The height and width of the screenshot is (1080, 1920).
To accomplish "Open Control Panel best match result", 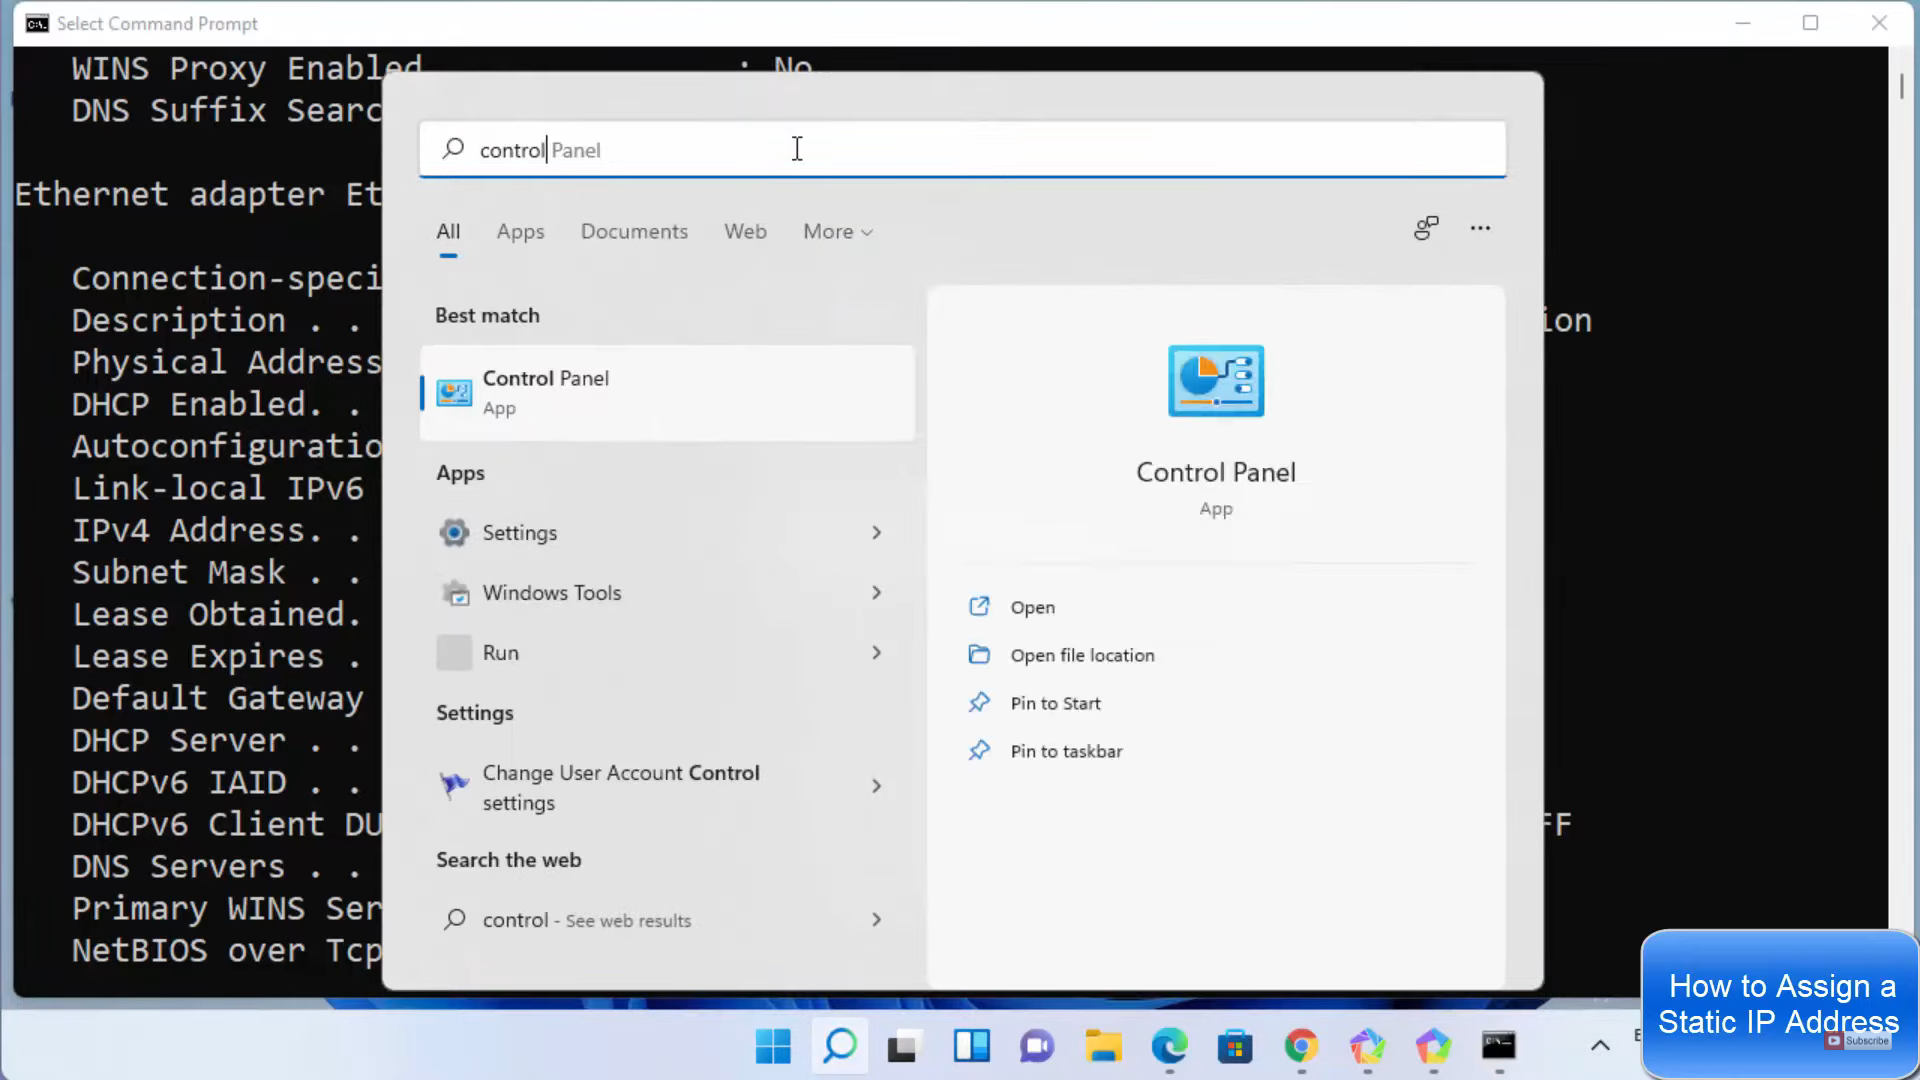I will [666, 392].
